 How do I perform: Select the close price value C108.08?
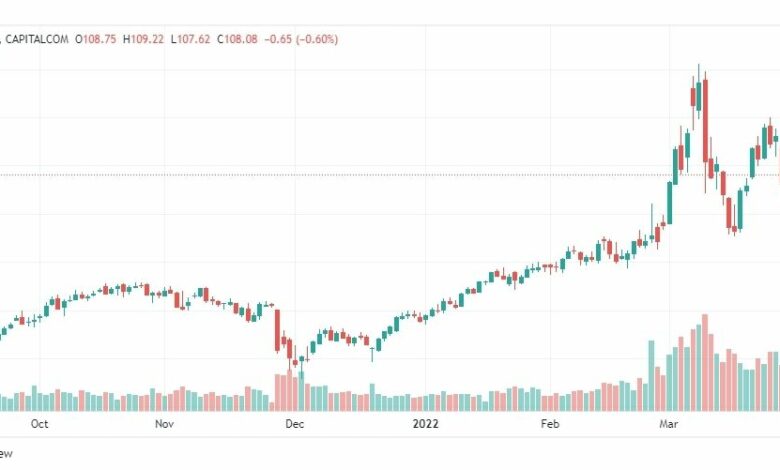coord(237,39)
